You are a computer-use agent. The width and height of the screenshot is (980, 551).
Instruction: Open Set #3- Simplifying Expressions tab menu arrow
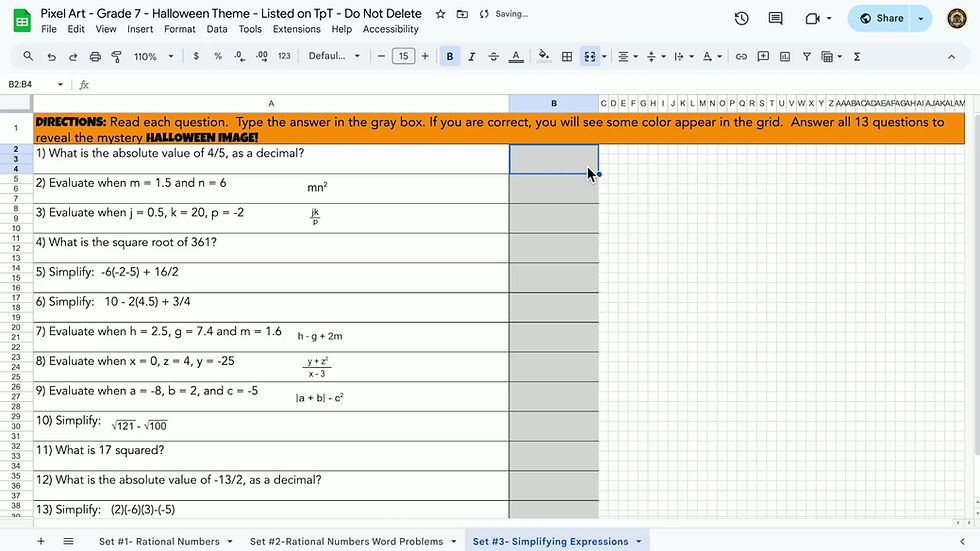639,542
